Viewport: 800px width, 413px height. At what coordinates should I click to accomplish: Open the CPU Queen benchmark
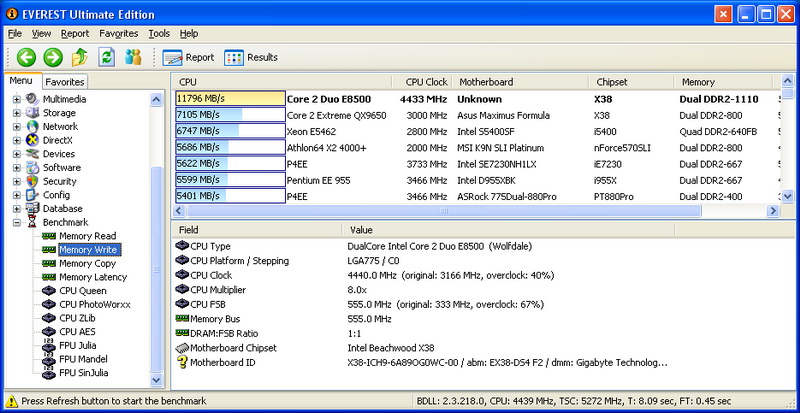coord(83,291)
